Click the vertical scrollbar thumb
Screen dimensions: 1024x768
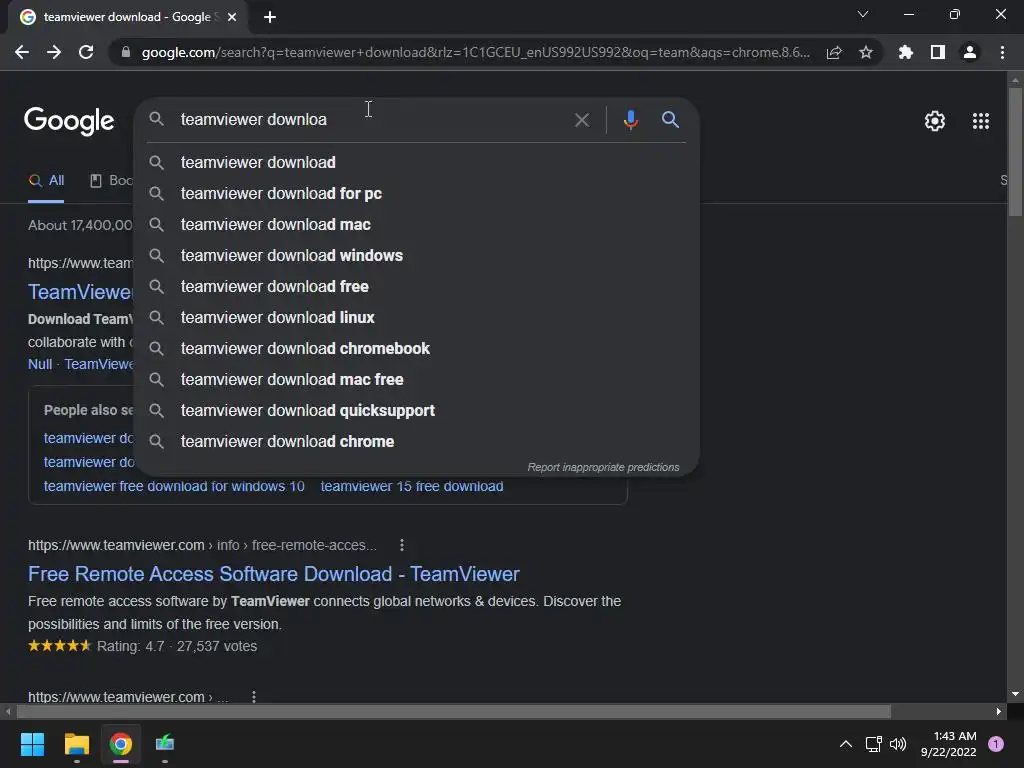coord(1015,152)
